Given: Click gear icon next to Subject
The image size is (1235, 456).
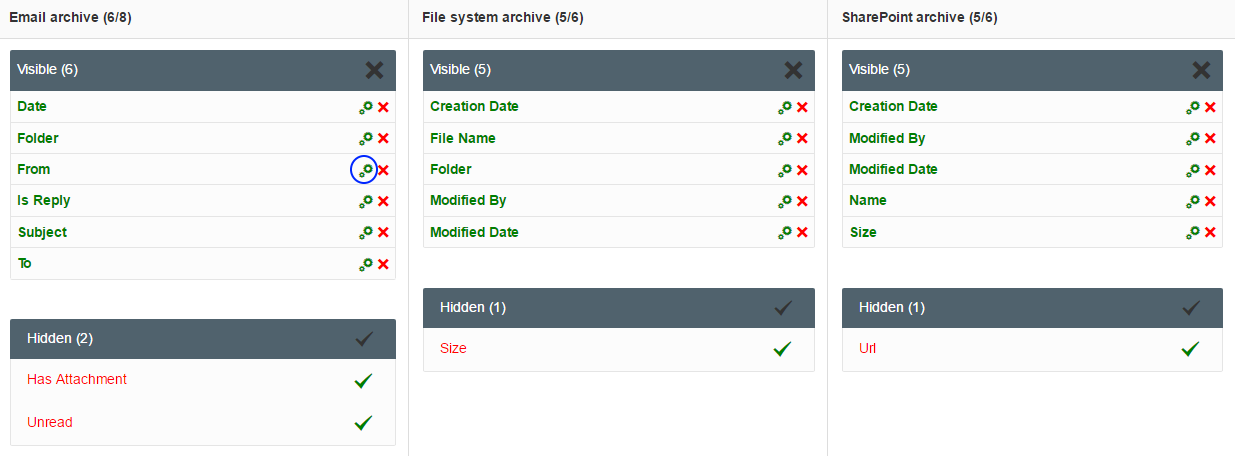Looking at the screenshot, I should [x=366, y=232].
